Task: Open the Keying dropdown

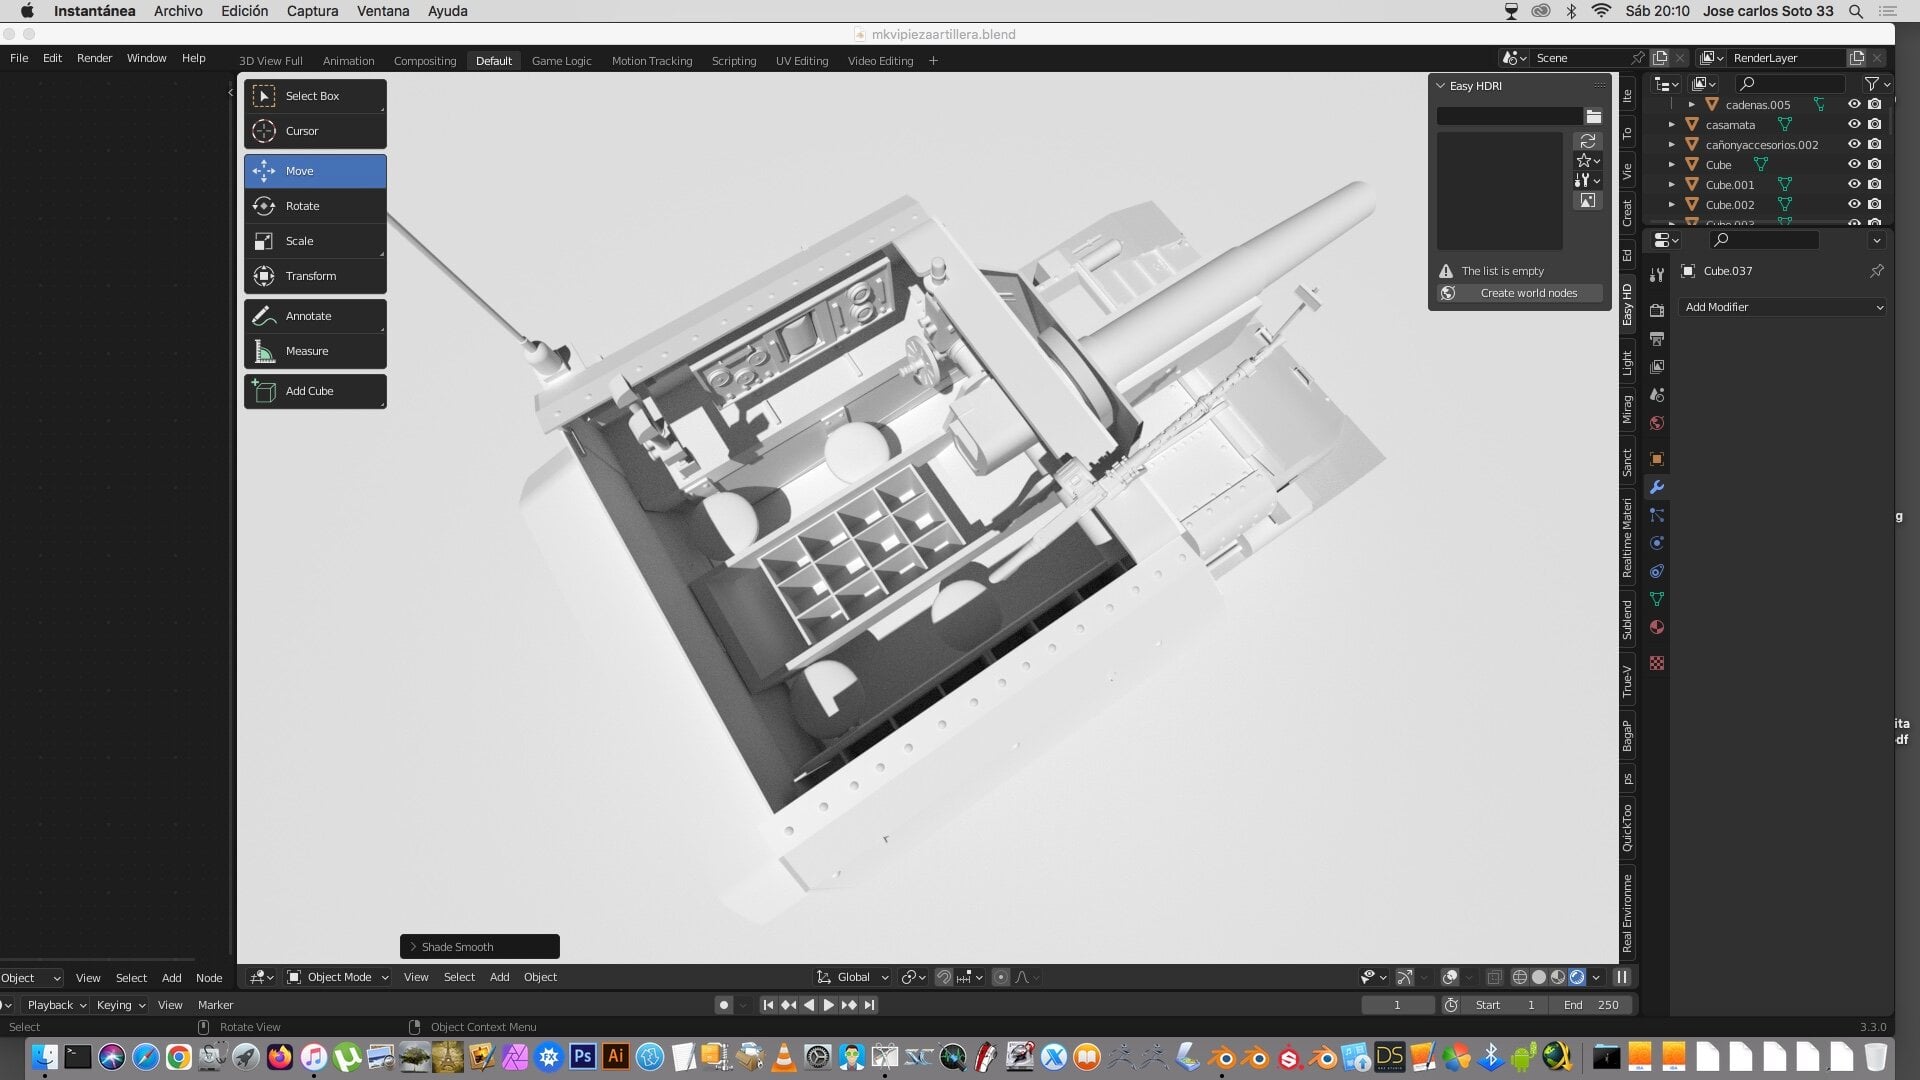Action: [x=121, y=1005]
